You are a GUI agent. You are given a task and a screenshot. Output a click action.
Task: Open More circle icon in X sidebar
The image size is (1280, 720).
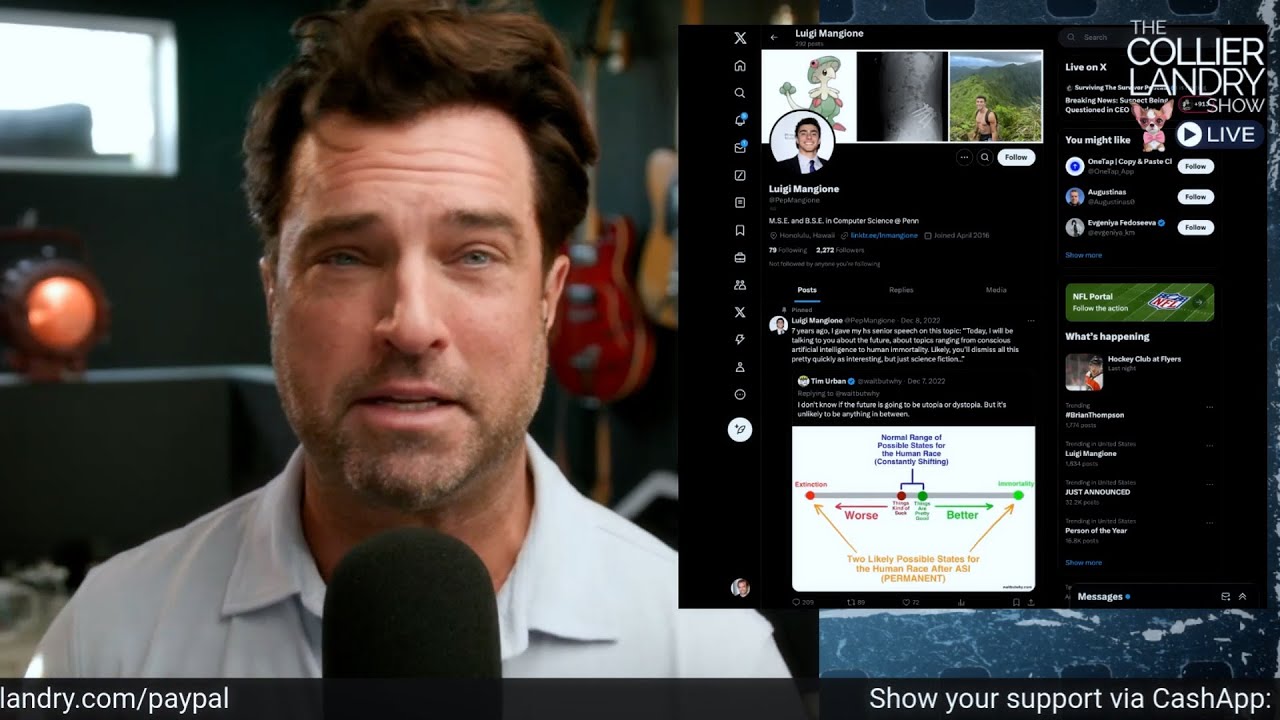[x=740, y=395]
